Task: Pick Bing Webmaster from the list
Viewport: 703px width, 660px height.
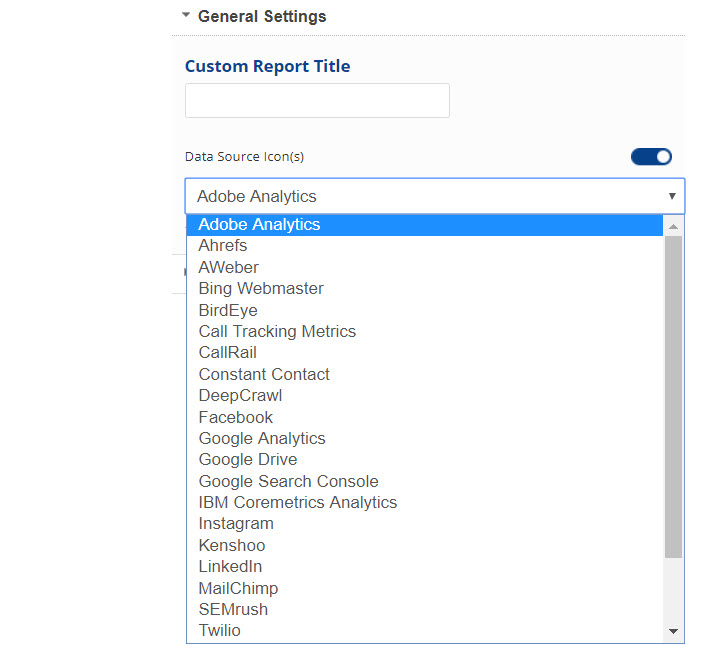Action: [x=261, y=289]
